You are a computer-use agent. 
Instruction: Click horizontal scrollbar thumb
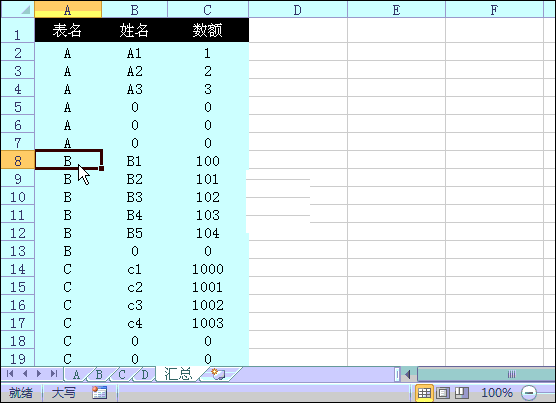[486, 374]
